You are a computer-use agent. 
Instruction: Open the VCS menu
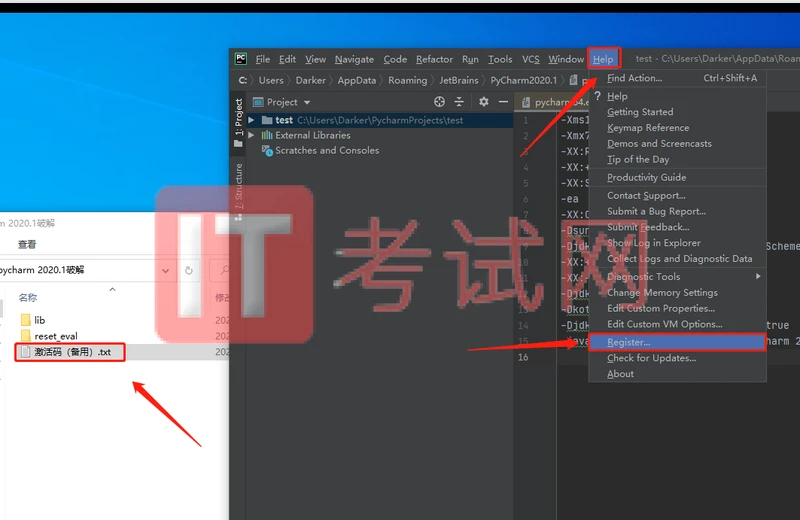(531, 59)
